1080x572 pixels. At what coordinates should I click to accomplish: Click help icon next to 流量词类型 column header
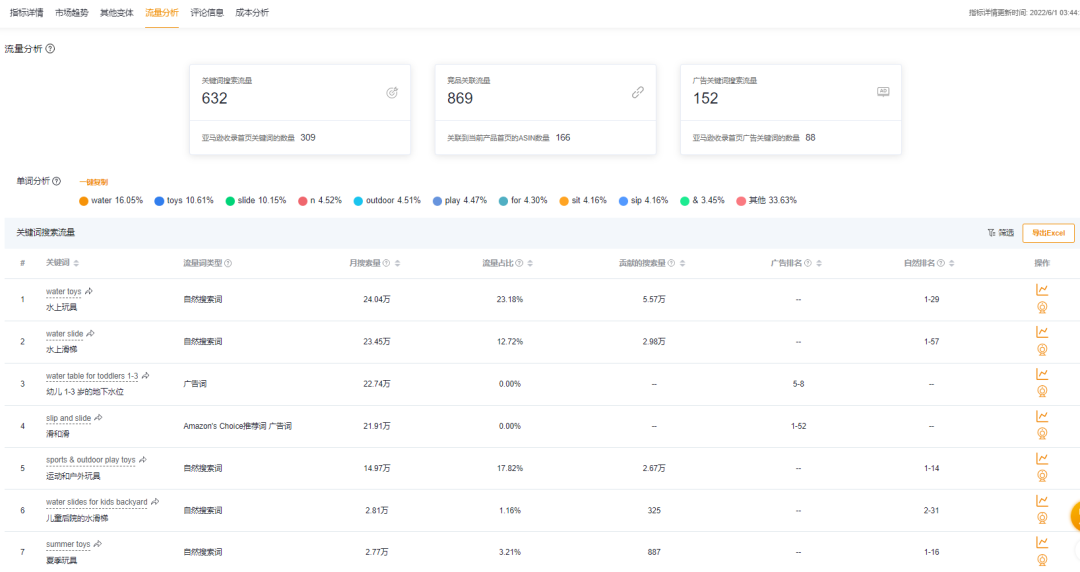point(228,263)
